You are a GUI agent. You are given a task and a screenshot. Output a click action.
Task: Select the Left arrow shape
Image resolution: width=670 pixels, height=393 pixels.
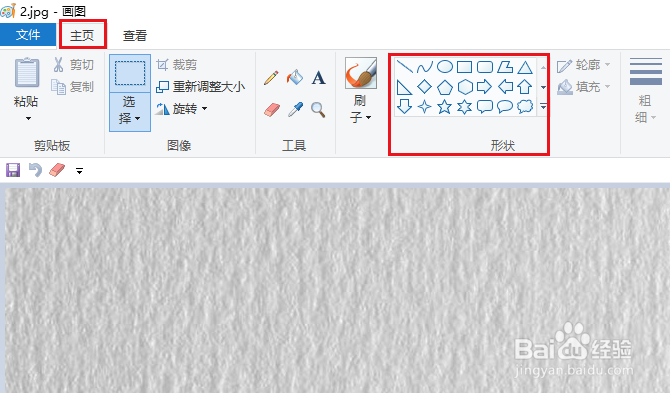tap(505, 87)
